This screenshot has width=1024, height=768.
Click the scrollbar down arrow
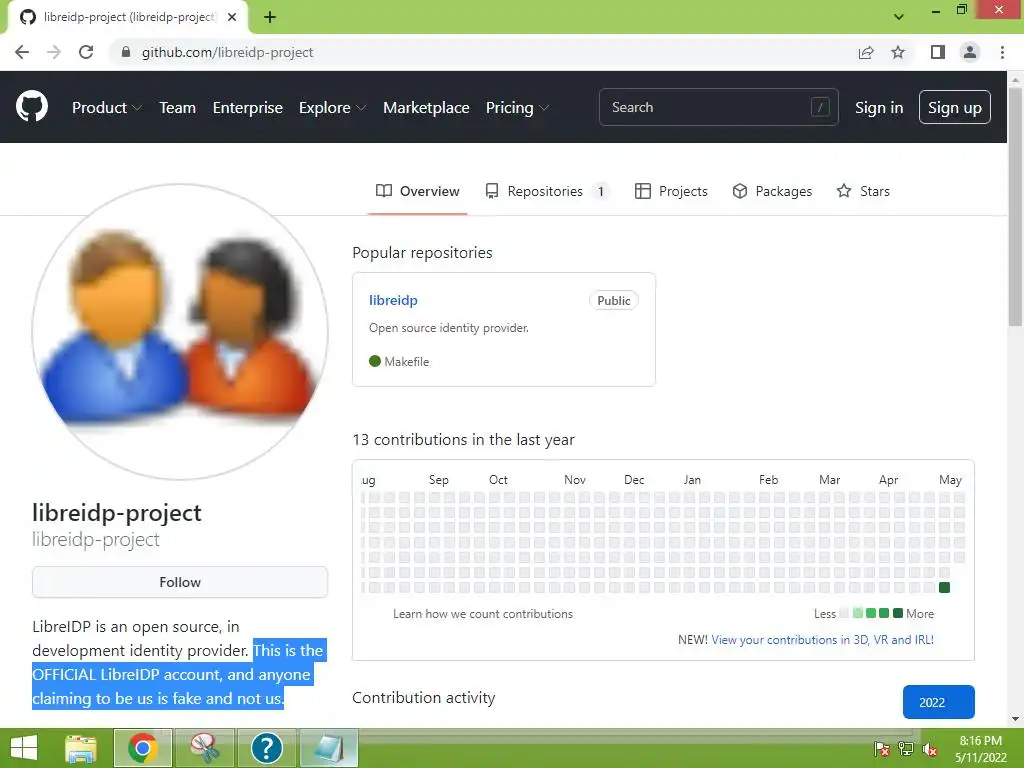click(x=1016, y=719)
